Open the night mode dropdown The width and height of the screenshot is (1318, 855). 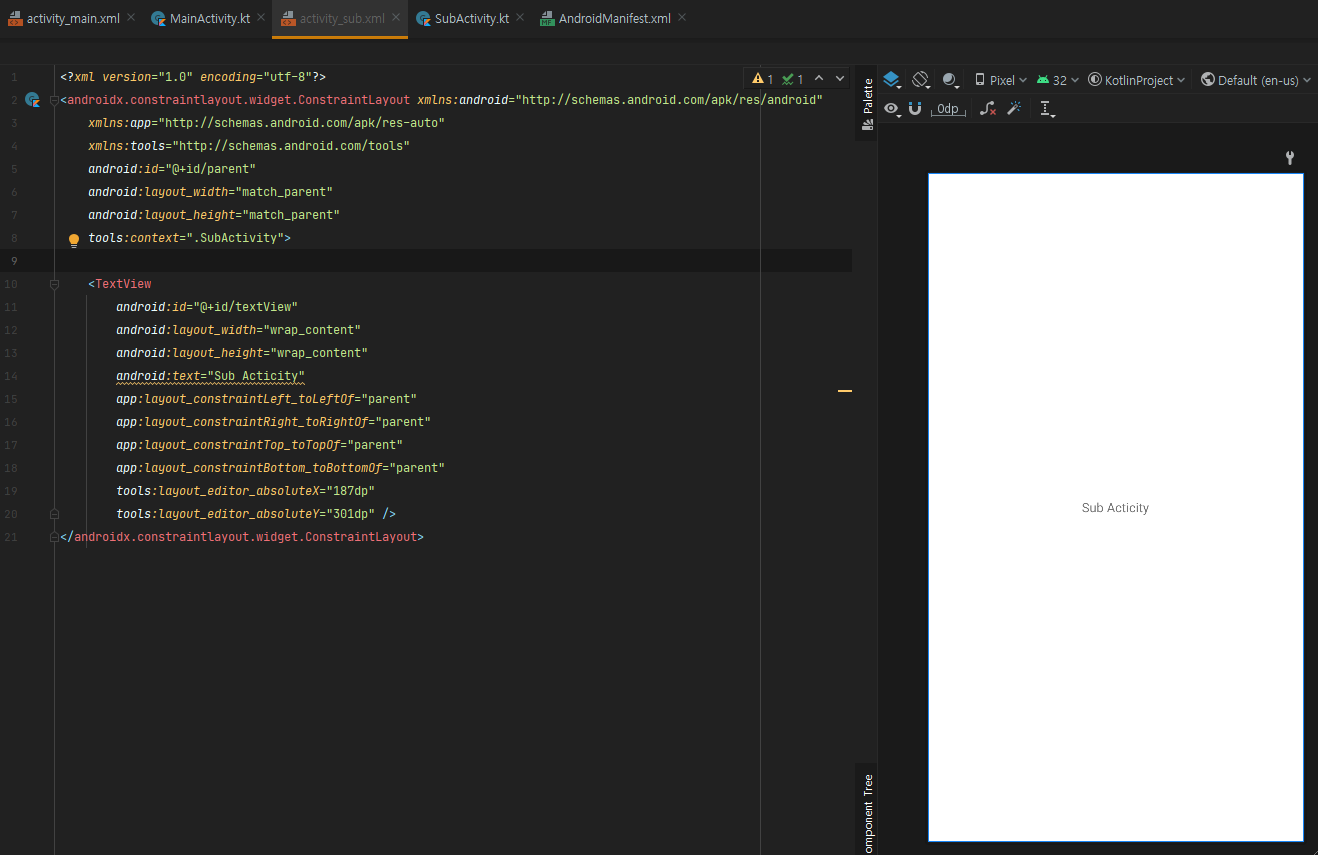click(950, 80)
